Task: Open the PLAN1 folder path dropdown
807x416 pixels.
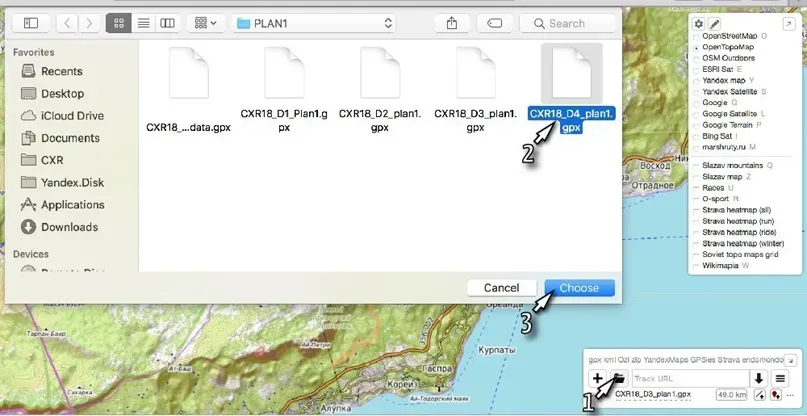Action: pos(314,23)
